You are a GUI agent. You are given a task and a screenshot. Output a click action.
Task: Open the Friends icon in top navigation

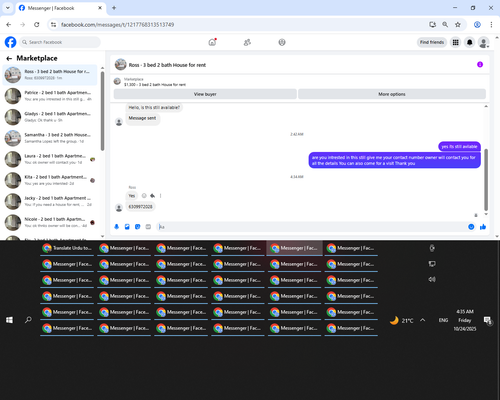(247, 42)
